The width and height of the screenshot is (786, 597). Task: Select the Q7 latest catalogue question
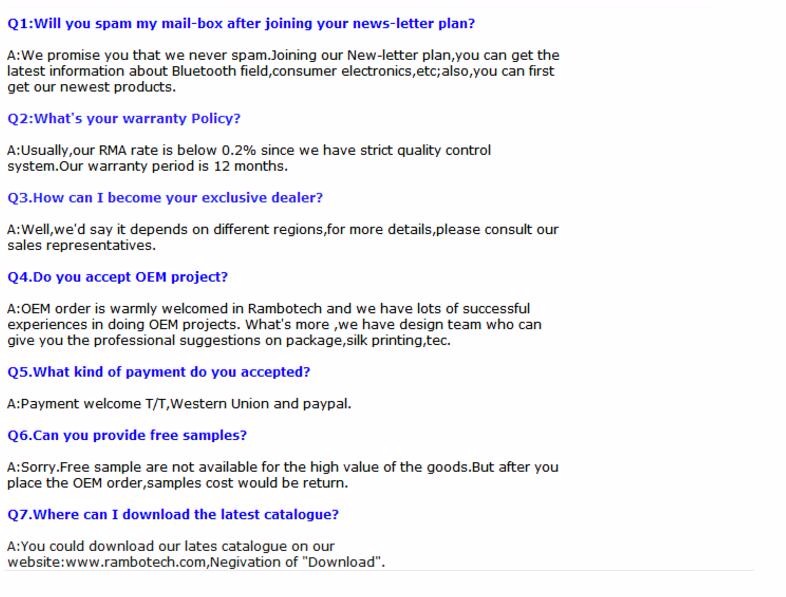[173, 514]
